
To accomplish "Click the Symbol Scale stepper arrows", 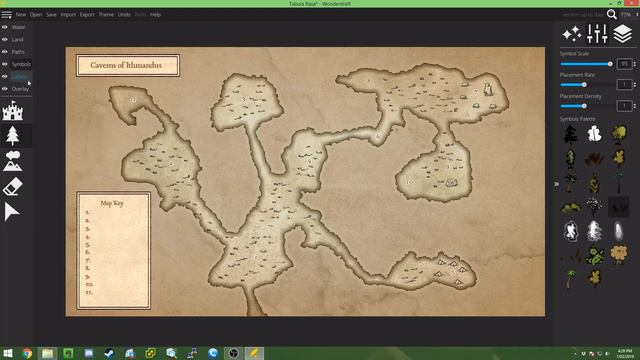I will 635,64.
